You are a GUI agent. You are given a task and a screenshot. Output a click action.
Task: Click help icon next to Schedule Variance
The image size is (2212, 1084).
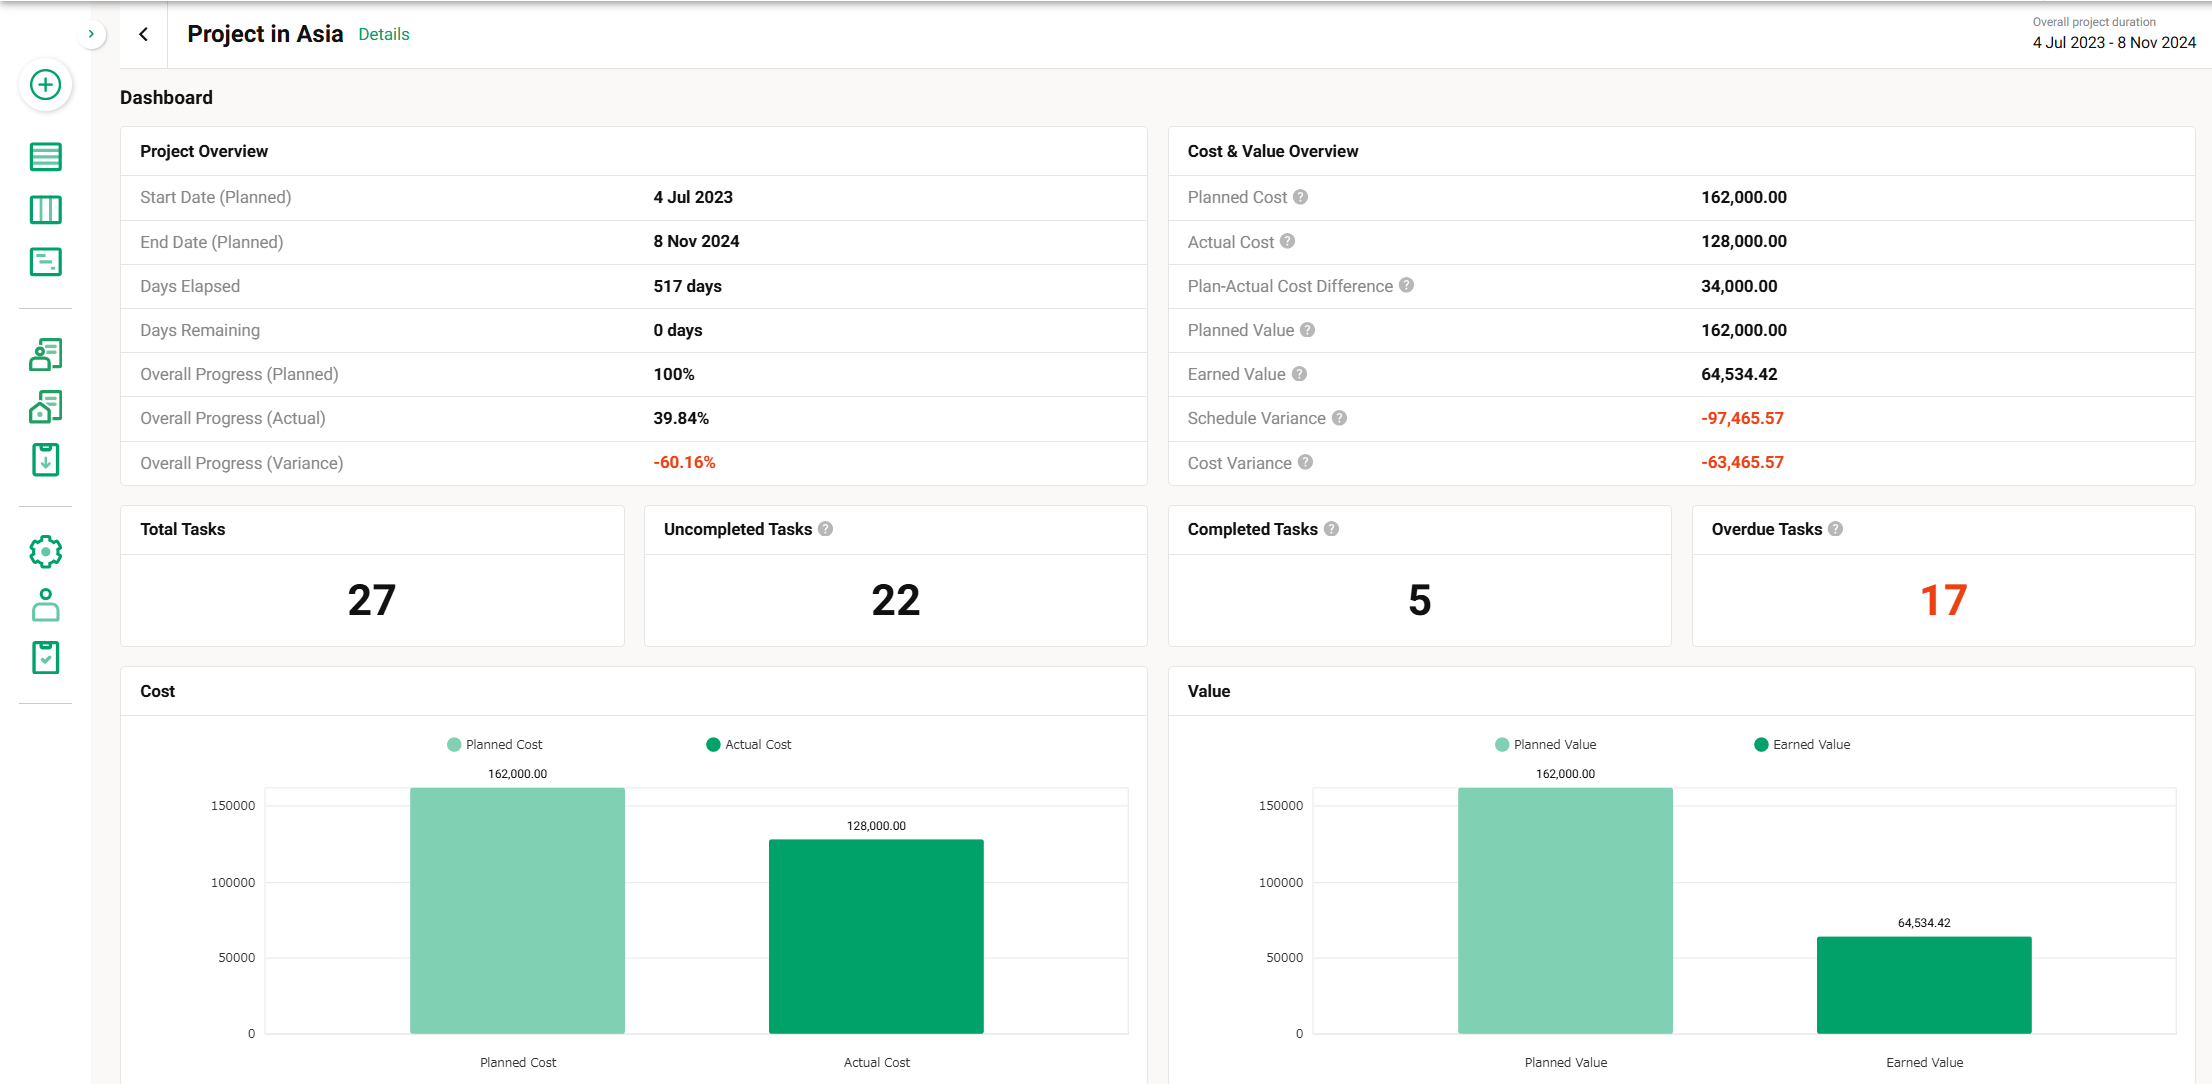(1339, 418)
